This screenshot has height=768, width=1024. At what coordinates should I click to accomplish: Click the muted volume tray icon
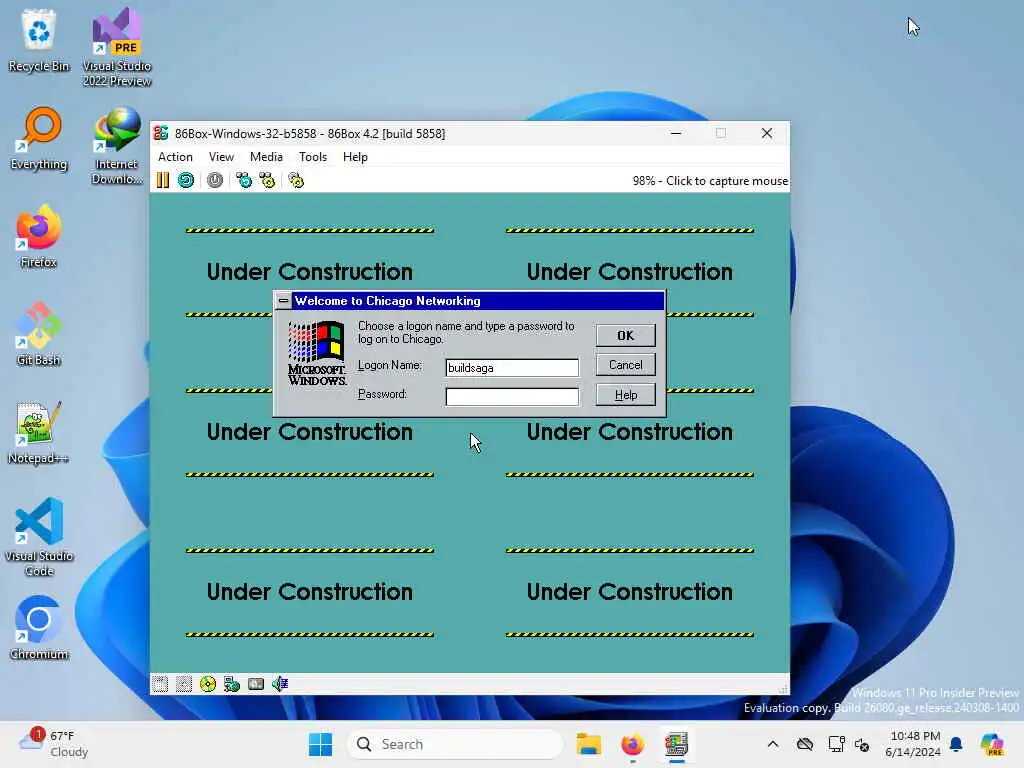862,744
